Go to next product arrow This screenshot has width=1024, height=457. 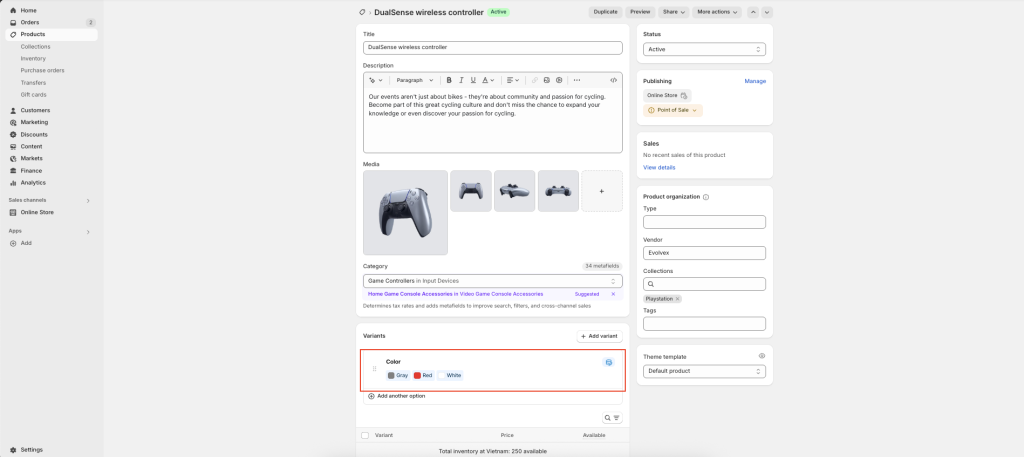pyautogui.click(x=767, y=12)
